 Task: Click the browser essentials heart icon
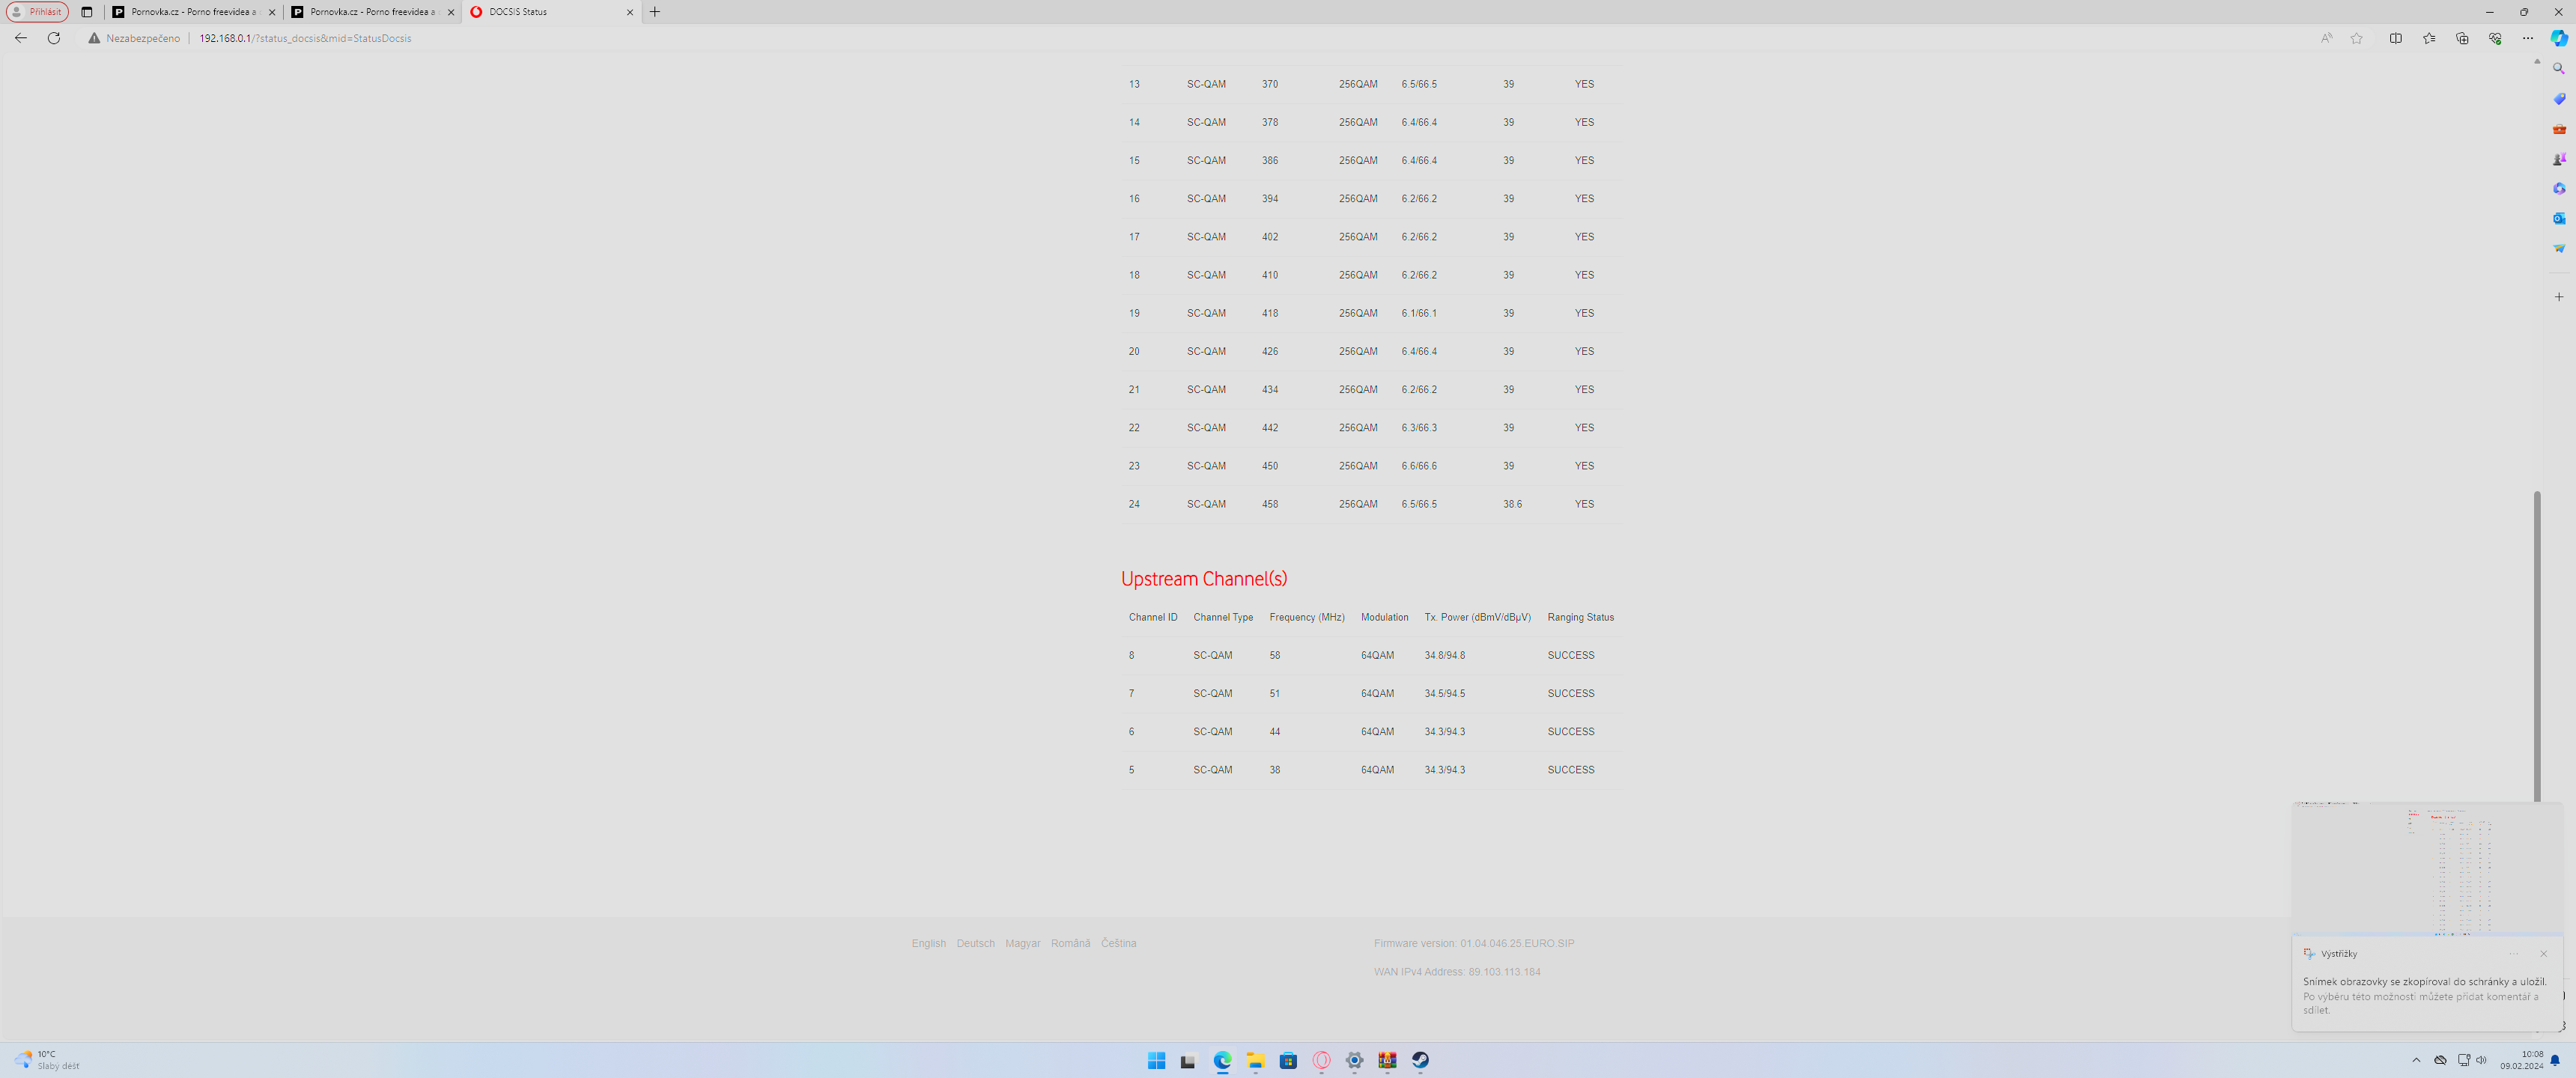click(2494, 38)
